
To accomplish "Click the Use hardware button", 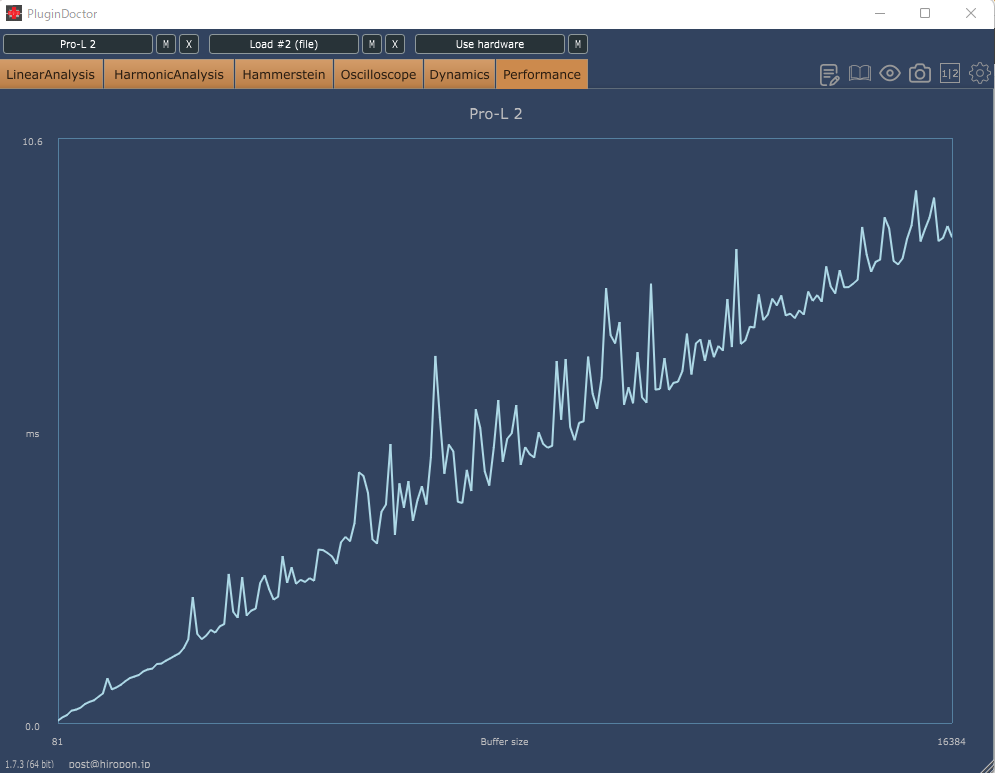I will click(x=490, y=44).
